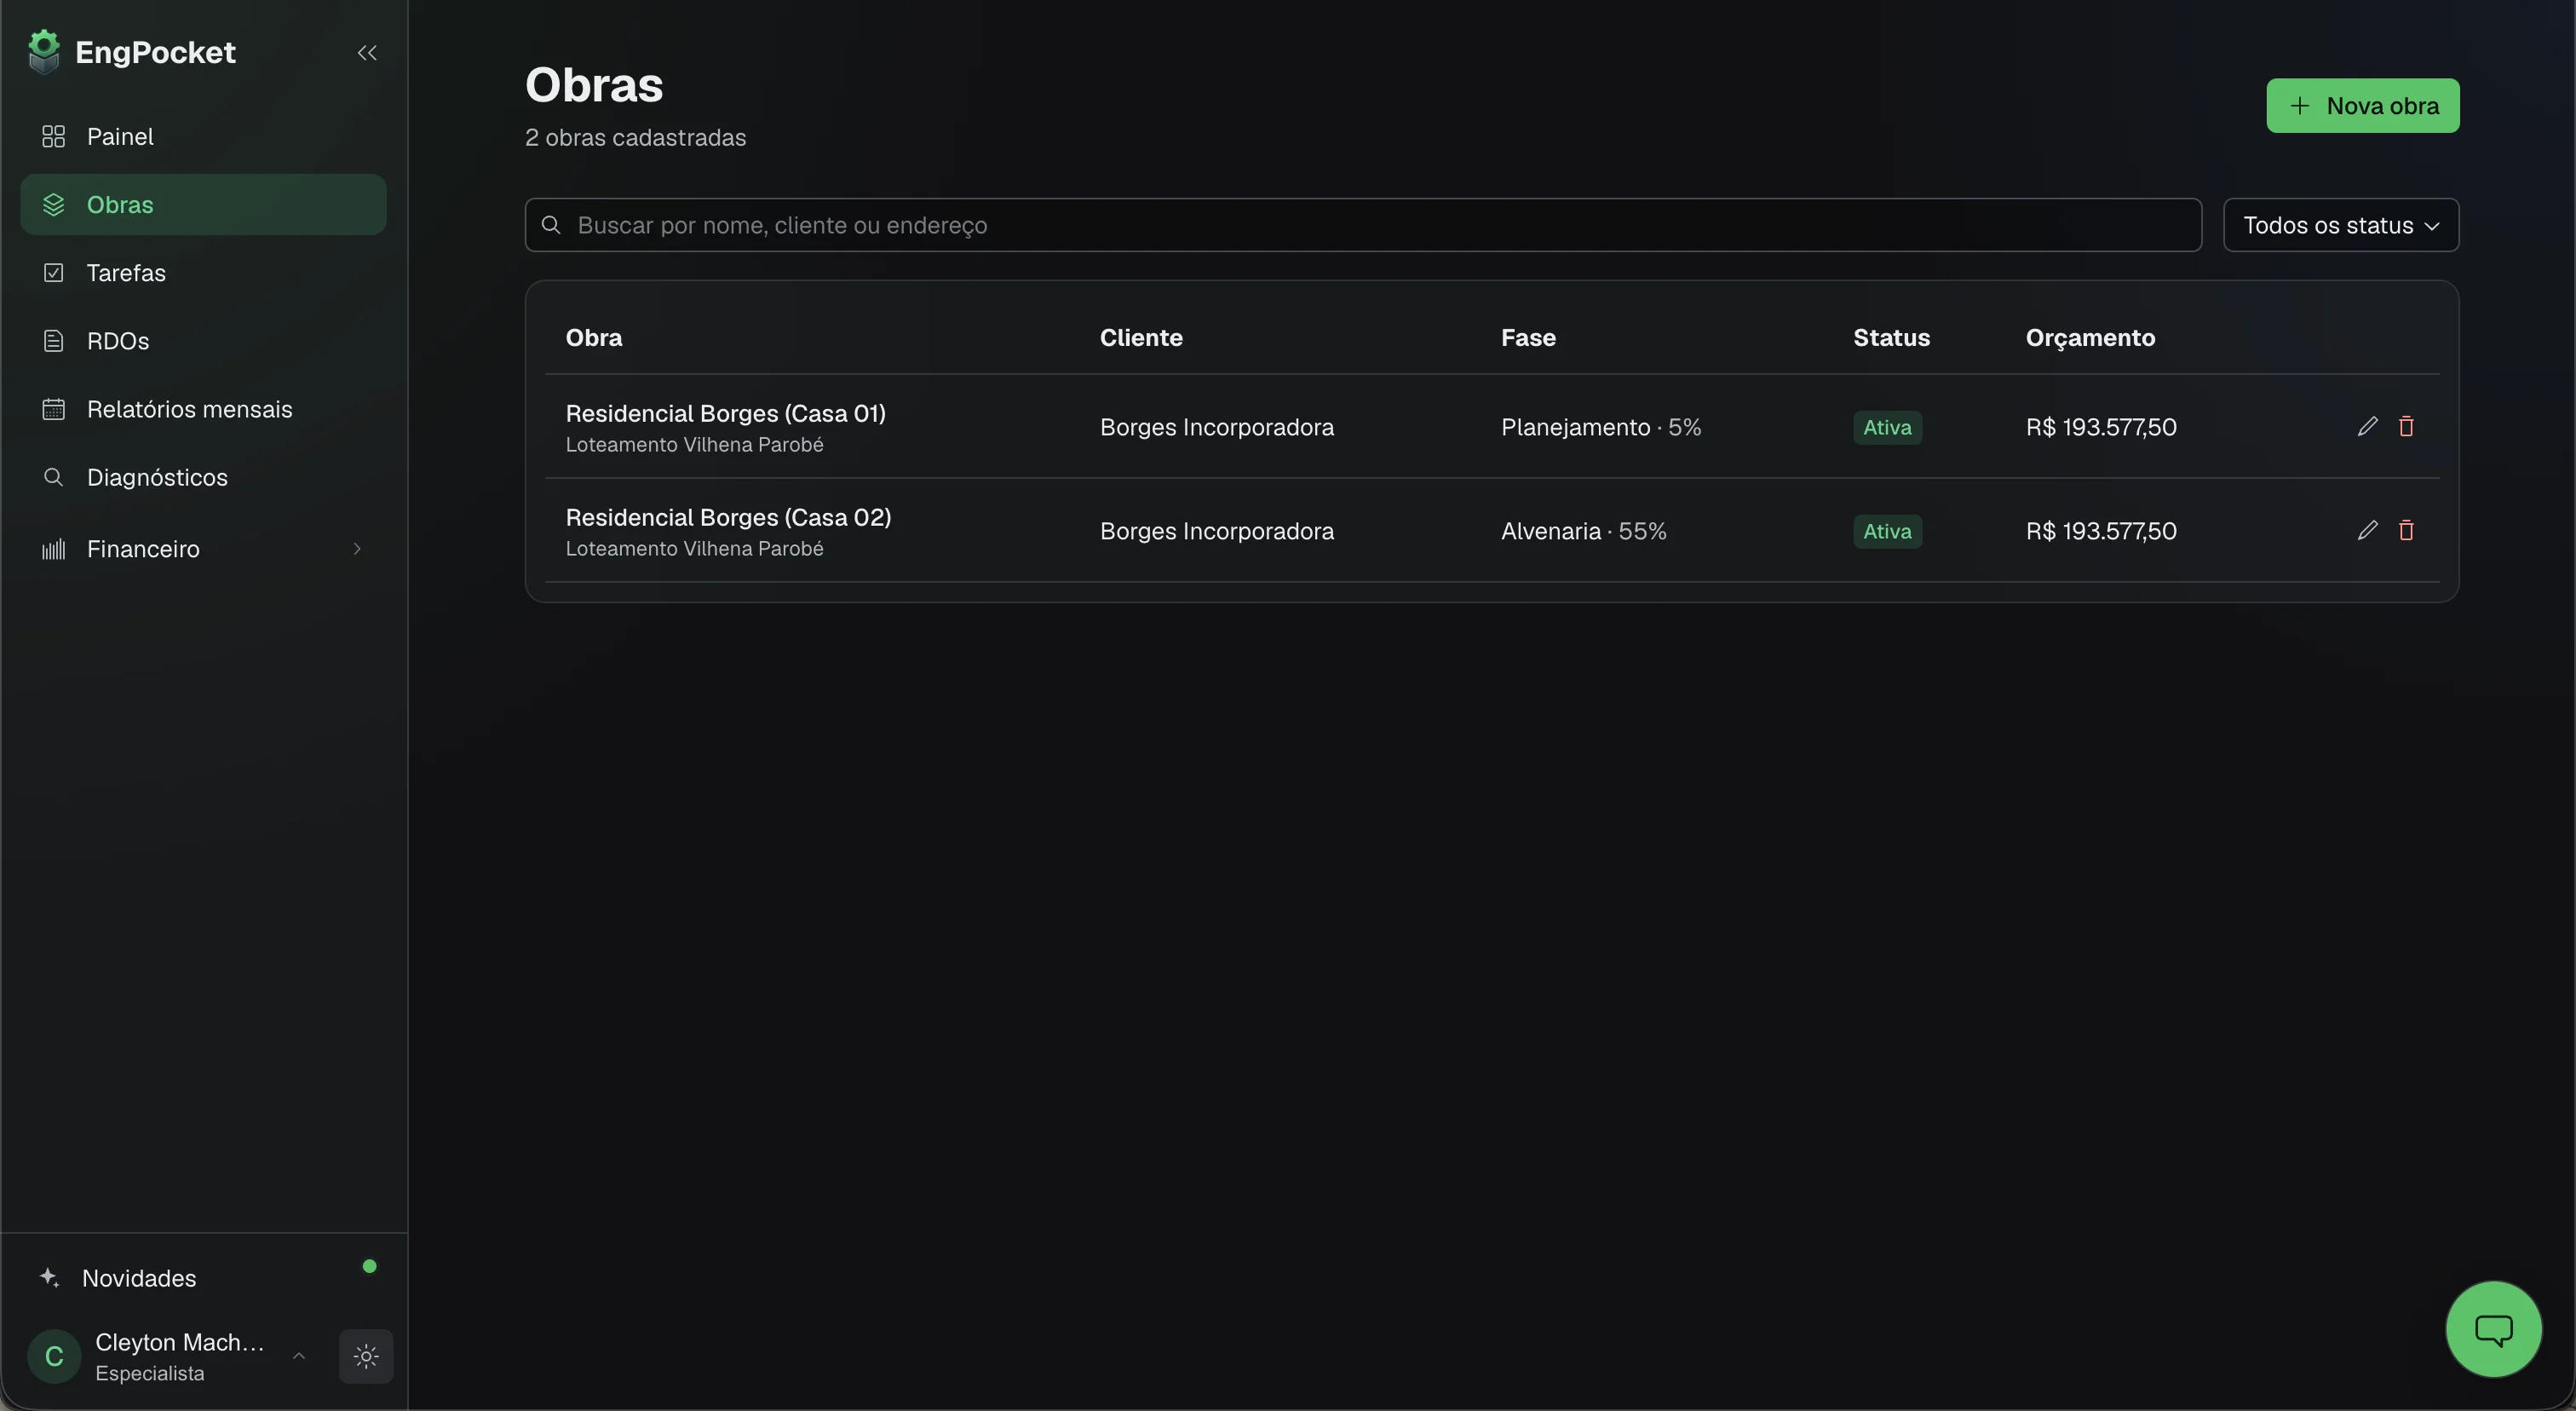Open the green chat support bubble
Viewport: 2576px width, 1411px height.
[2493, 1329]
